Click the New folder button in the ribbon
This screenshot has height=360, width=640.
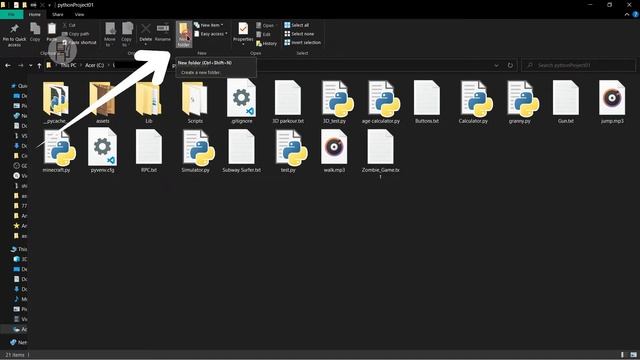point(184,34)
